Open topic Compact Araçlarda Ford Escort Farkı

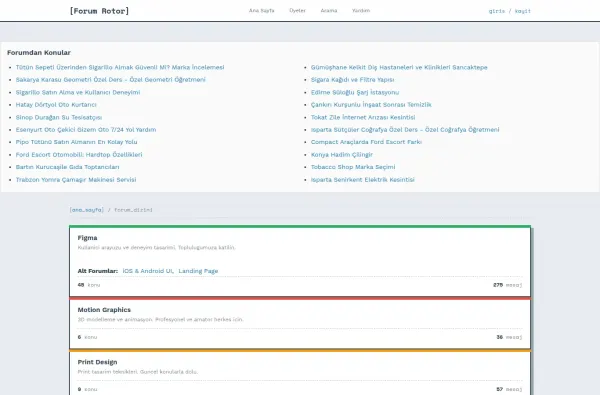point(366,142)
